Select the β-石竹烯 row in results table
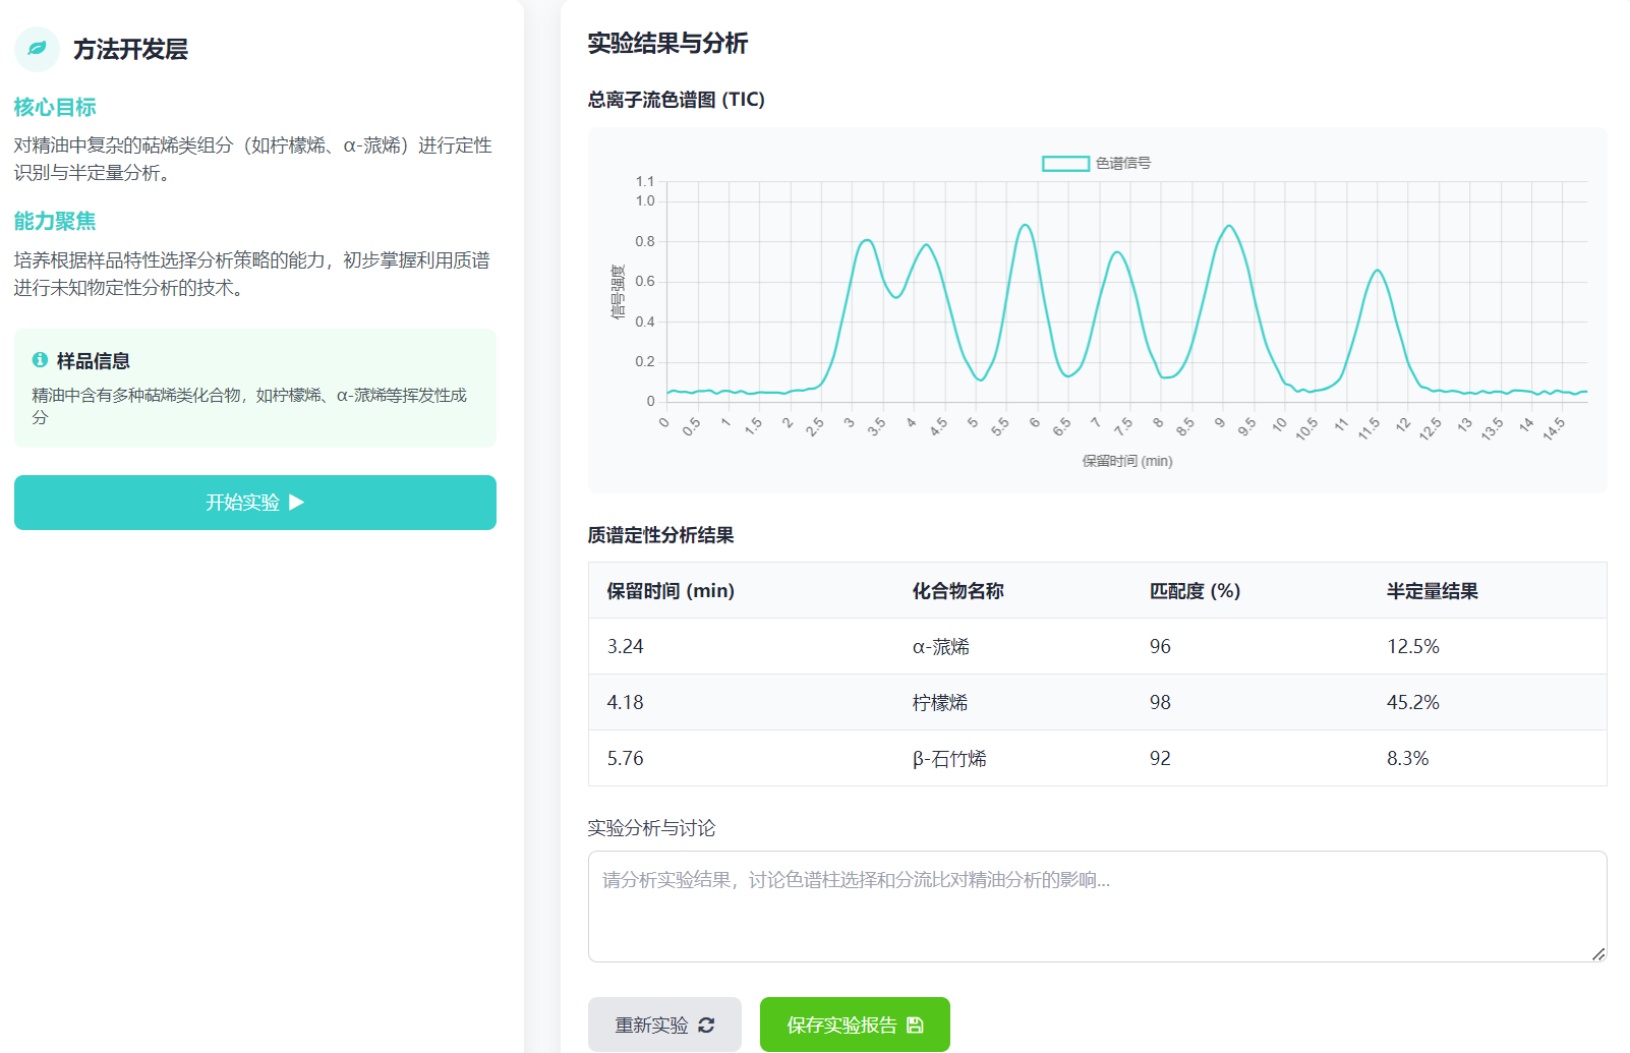Image resolution: width=1630 pixels, height=1053 pixels. coord(1096,758)
